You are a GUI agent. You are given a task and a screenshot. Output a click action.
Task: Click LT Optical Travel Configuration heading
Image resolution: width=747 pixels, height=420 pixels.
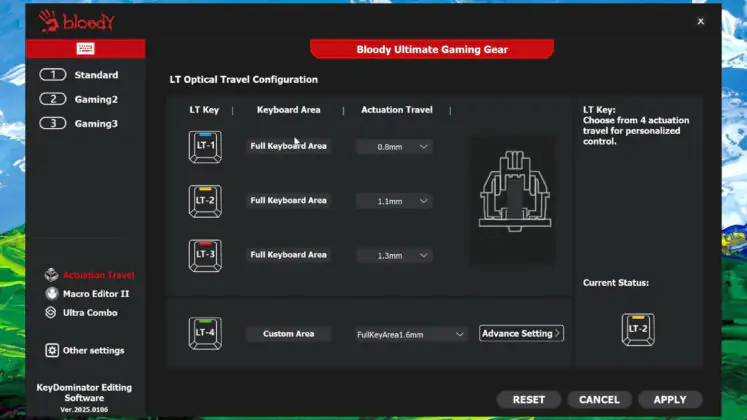(x=243, y=80)
